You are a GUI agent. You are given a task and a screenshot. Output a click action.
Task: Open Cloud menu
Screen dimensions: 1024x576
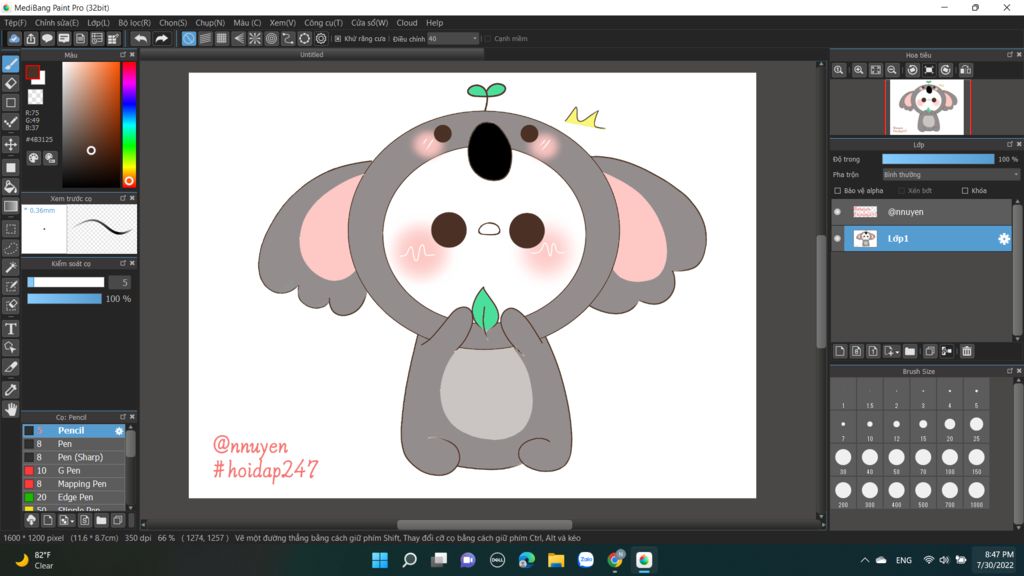tap(407, 23)
